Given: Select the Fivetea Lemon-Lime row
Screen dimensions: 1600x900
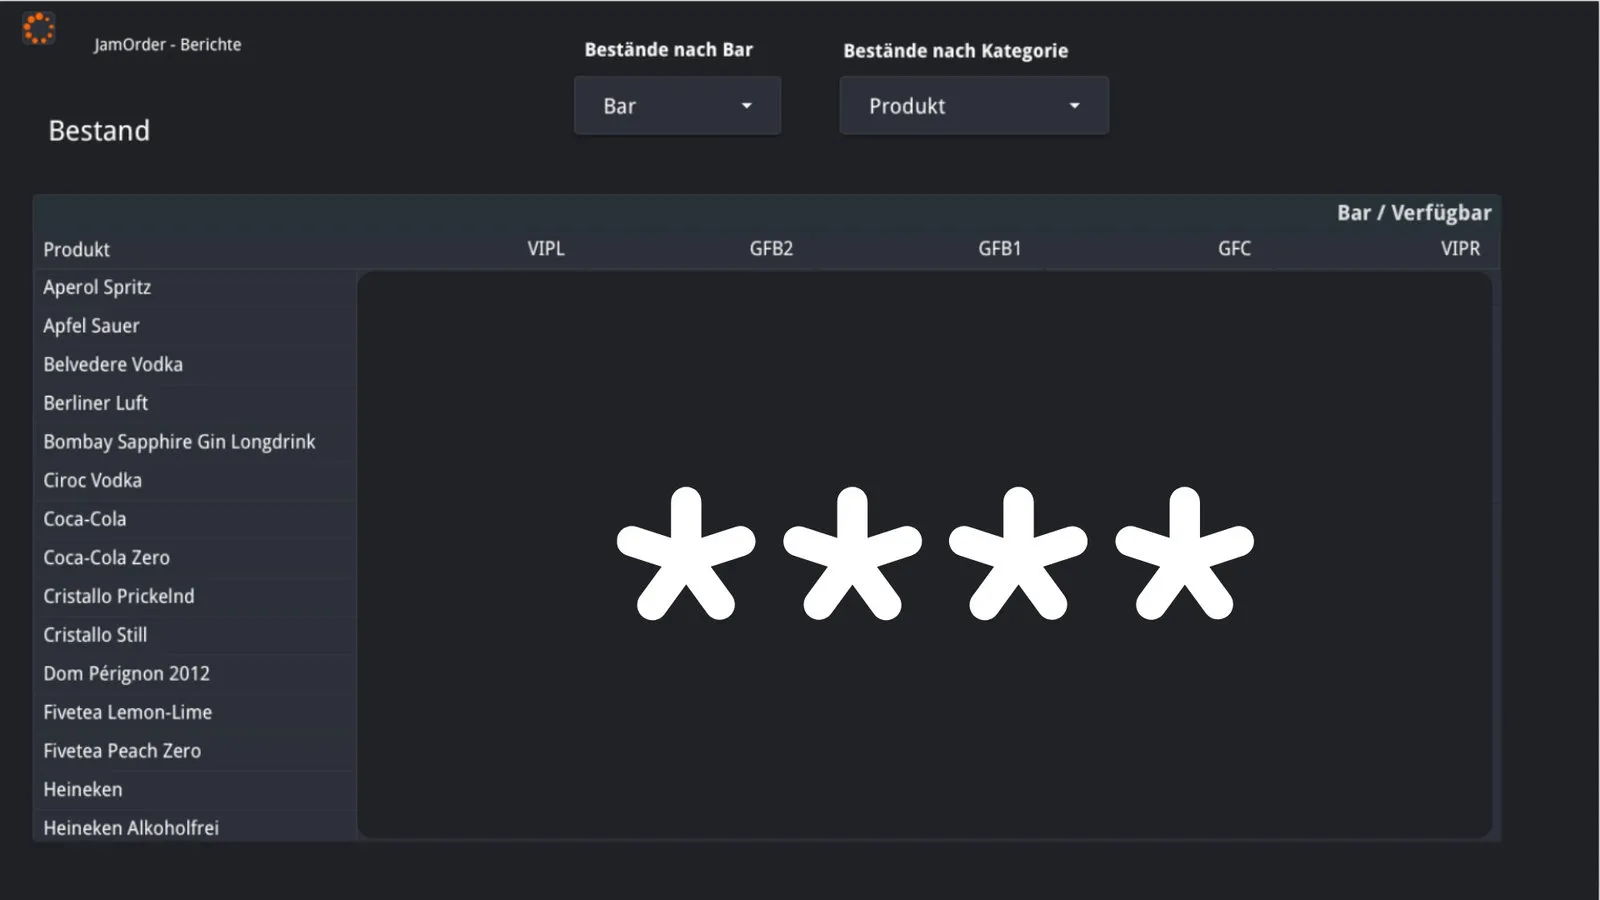Looking at the screenshot, I should coord(195,712).
